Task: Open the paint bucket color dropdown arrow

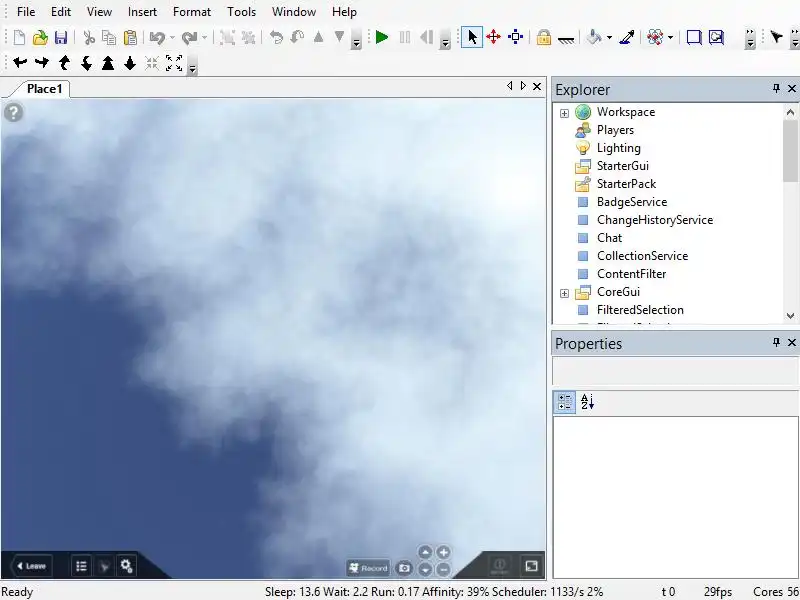Action: tap(609, 38)
